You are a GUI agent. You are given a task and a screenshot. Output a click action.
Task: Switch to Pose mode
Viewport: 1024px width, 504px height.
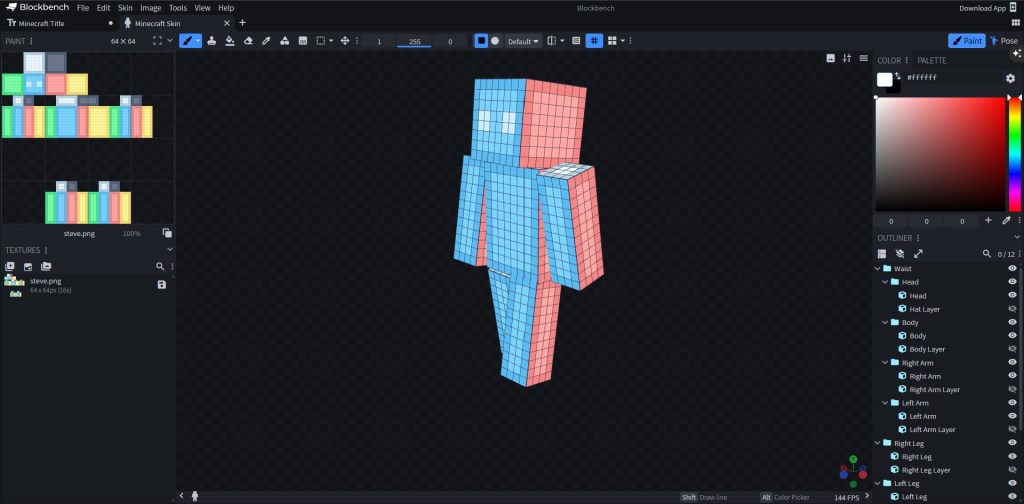coord(1005,41)
